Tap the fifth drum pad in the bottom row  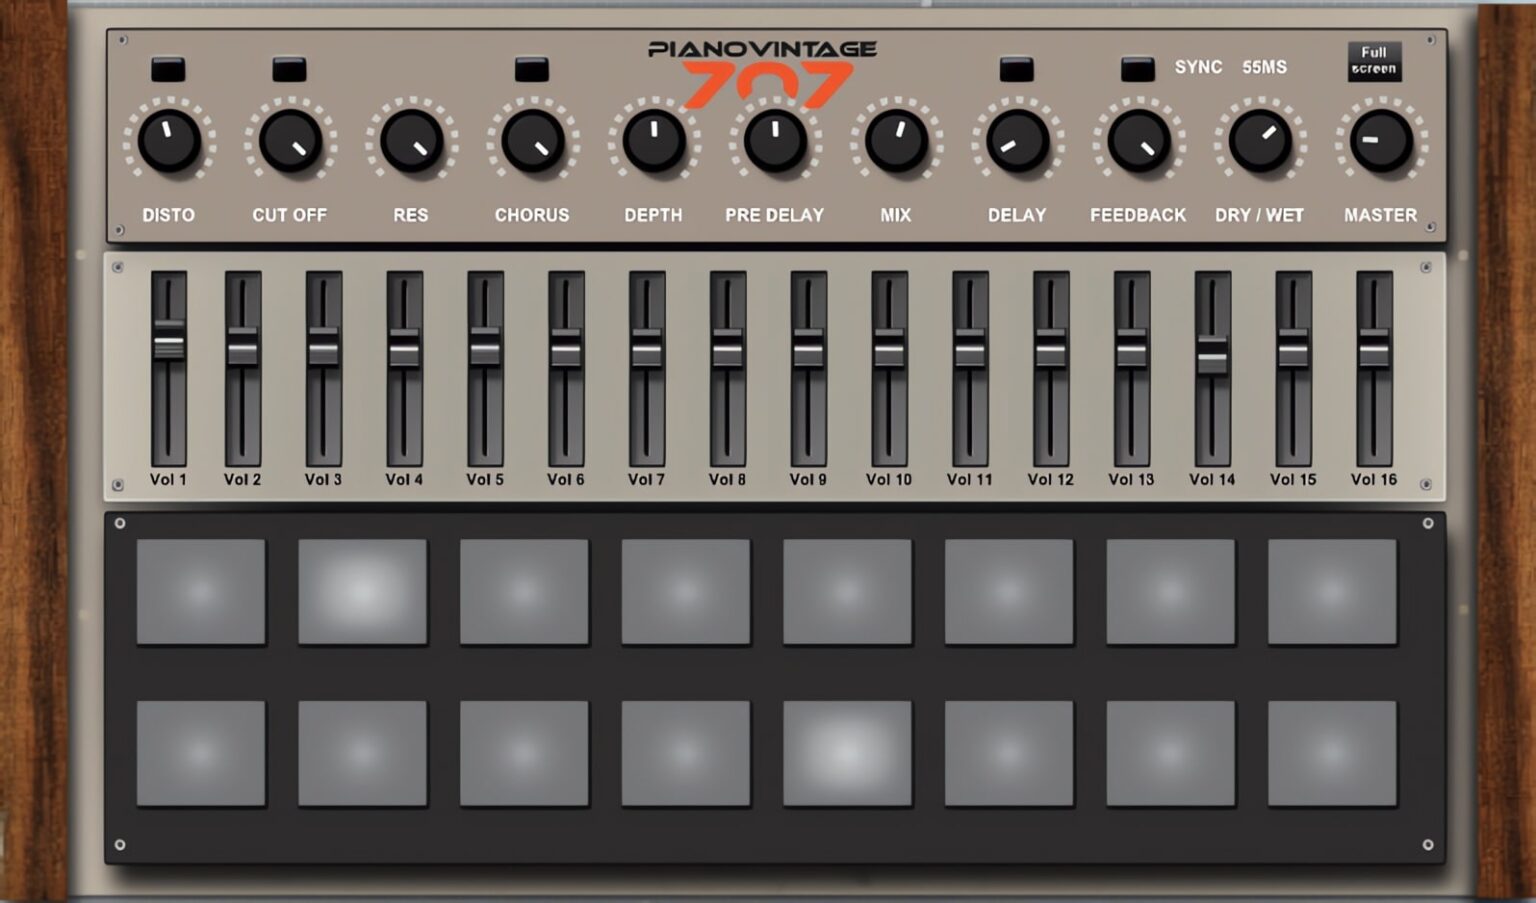click(x=847, y=753)
